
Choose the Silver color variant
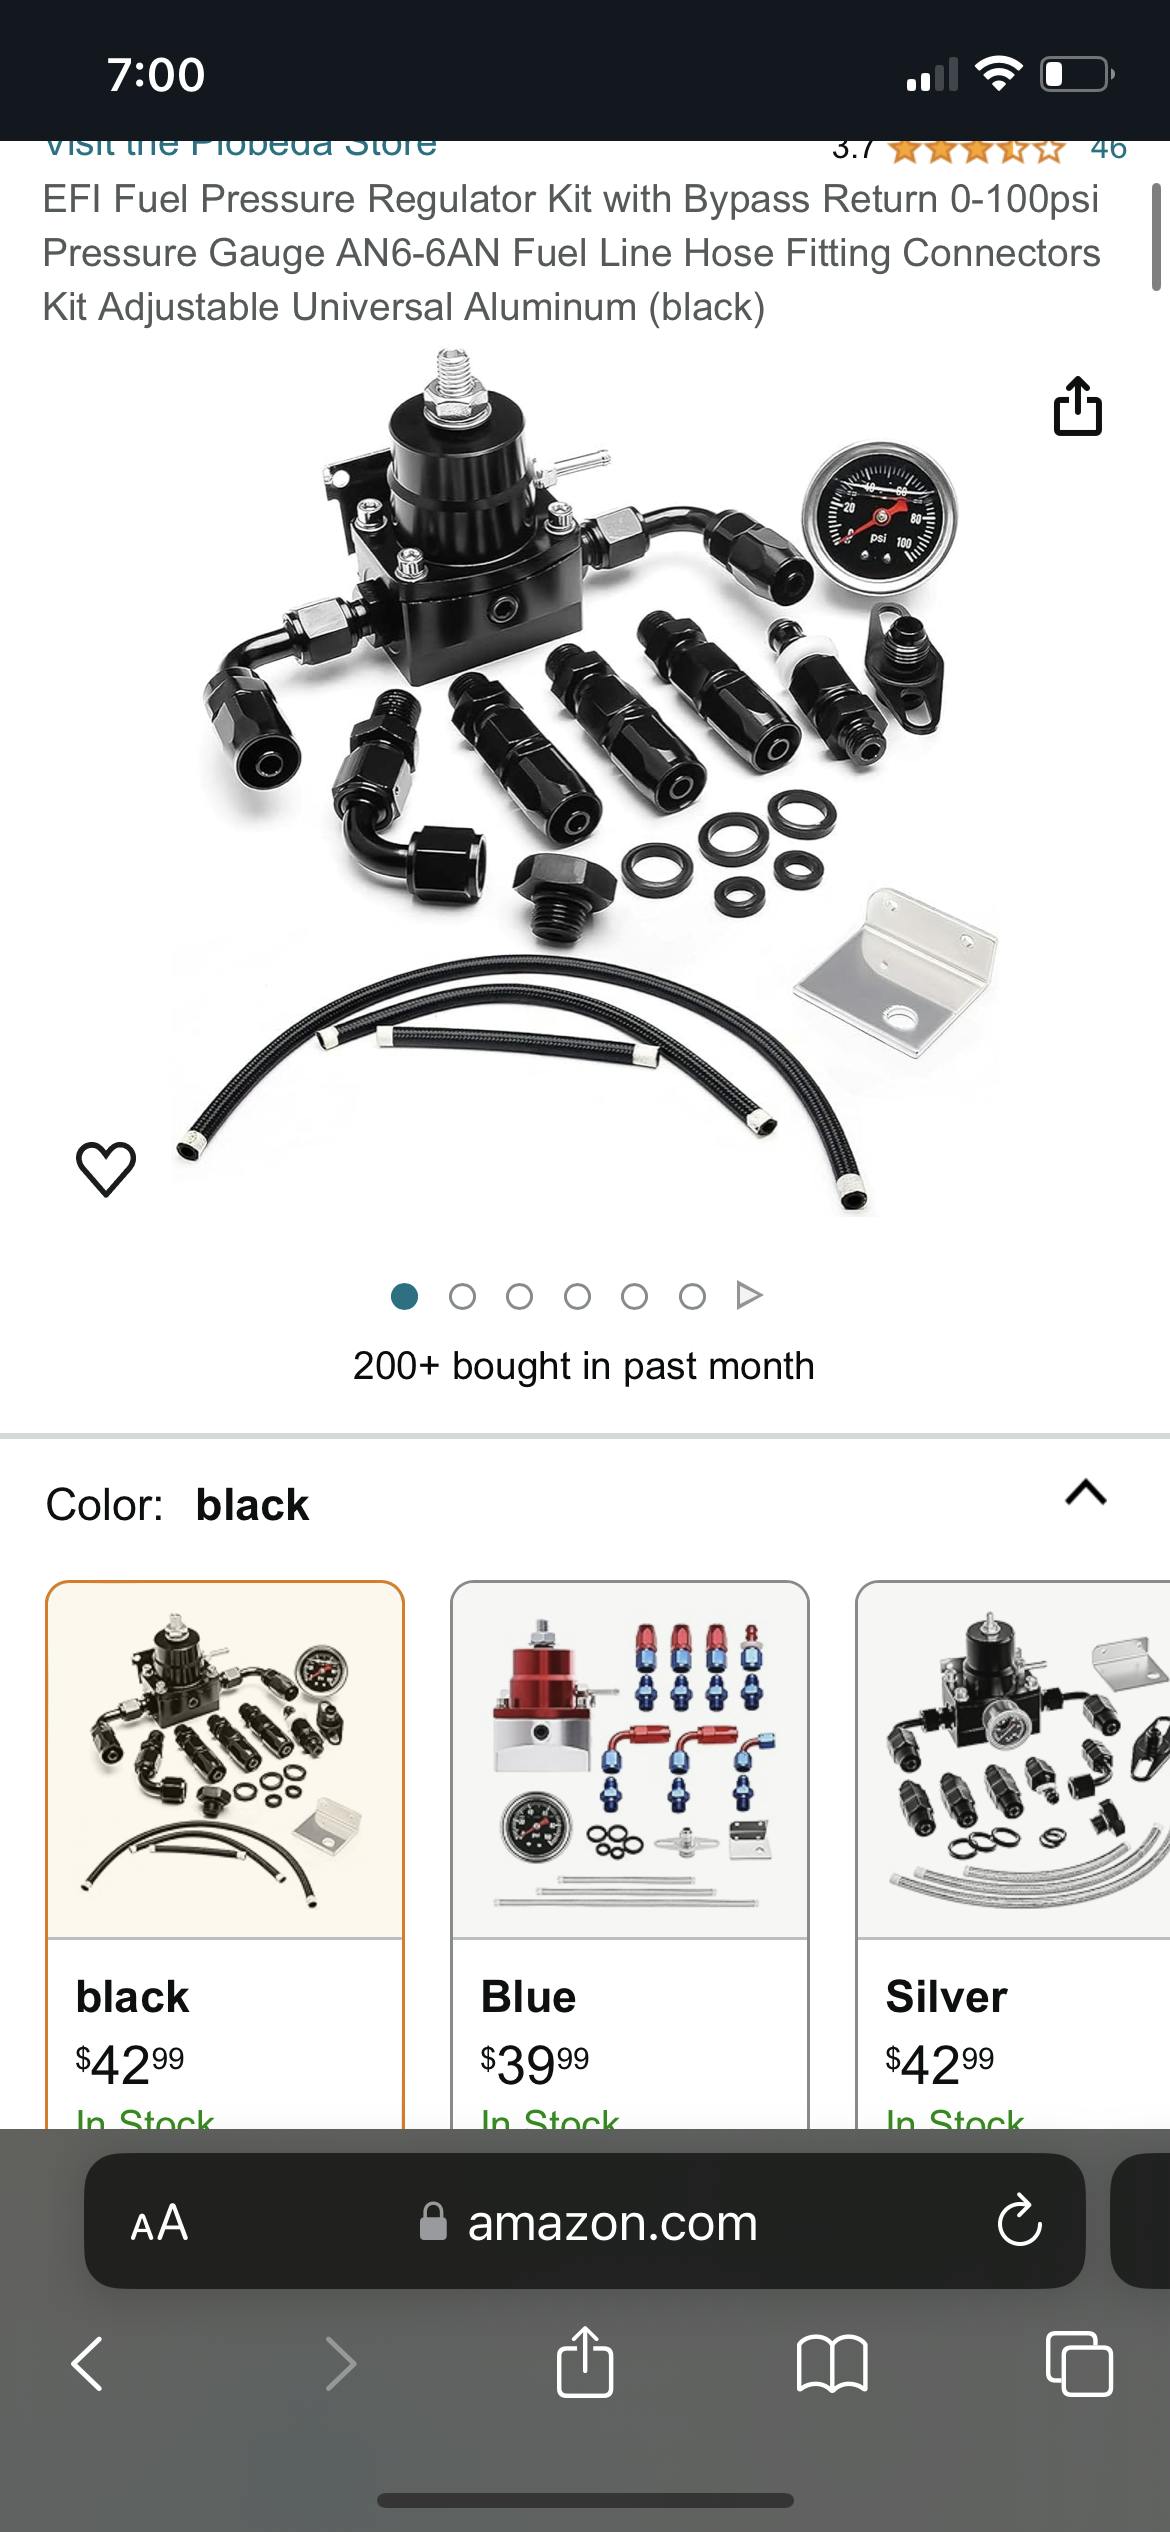coord(1013,1854)
